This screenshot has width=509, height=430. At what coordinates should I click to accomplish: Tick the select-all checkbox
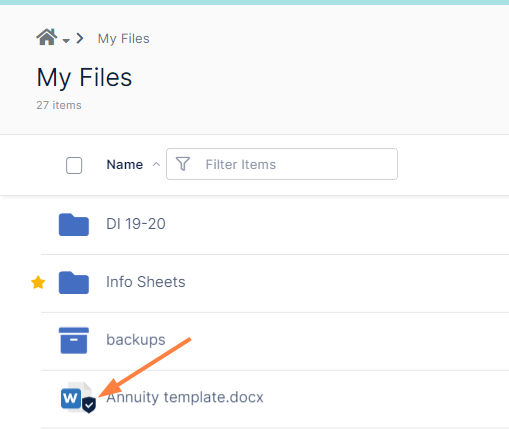click(74, 165)
